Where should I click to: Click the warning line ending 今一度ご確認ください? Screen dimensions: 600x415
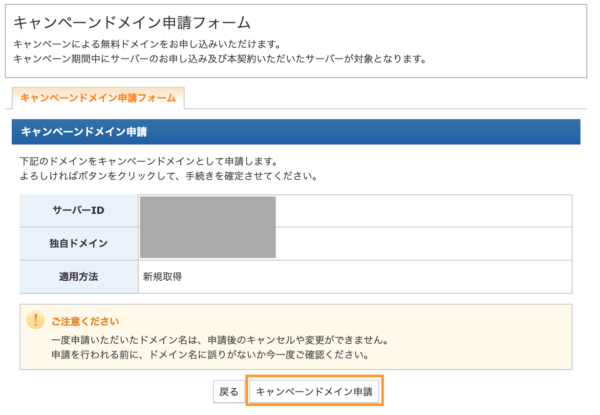point(210,354)
